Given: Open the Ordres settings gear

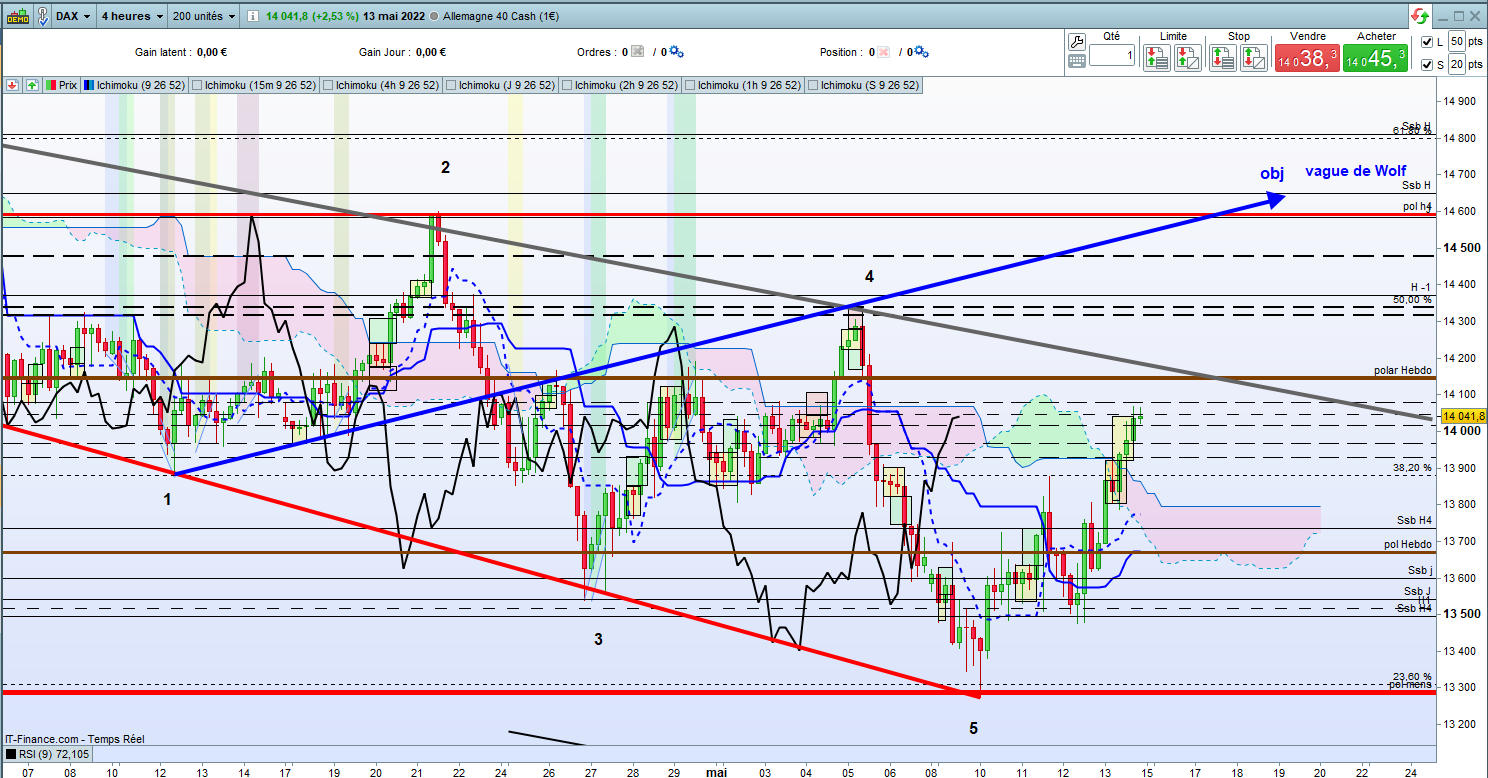Looking at the screenshot, I should pyautogui.click(x=677, y=52).
